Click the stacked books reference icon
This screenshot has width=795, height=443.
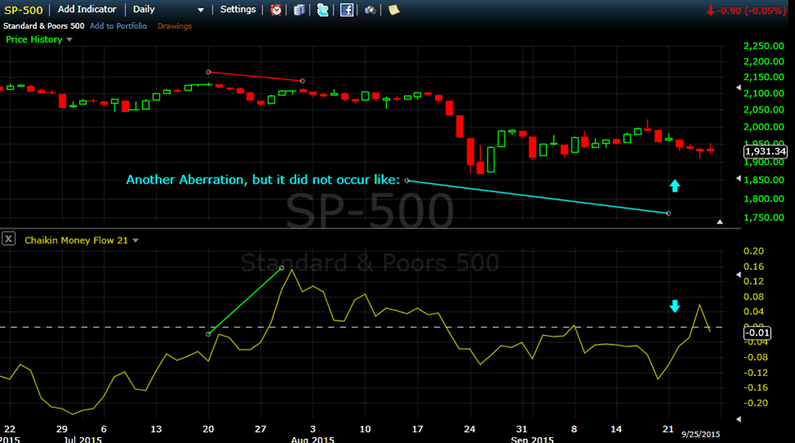299,10
